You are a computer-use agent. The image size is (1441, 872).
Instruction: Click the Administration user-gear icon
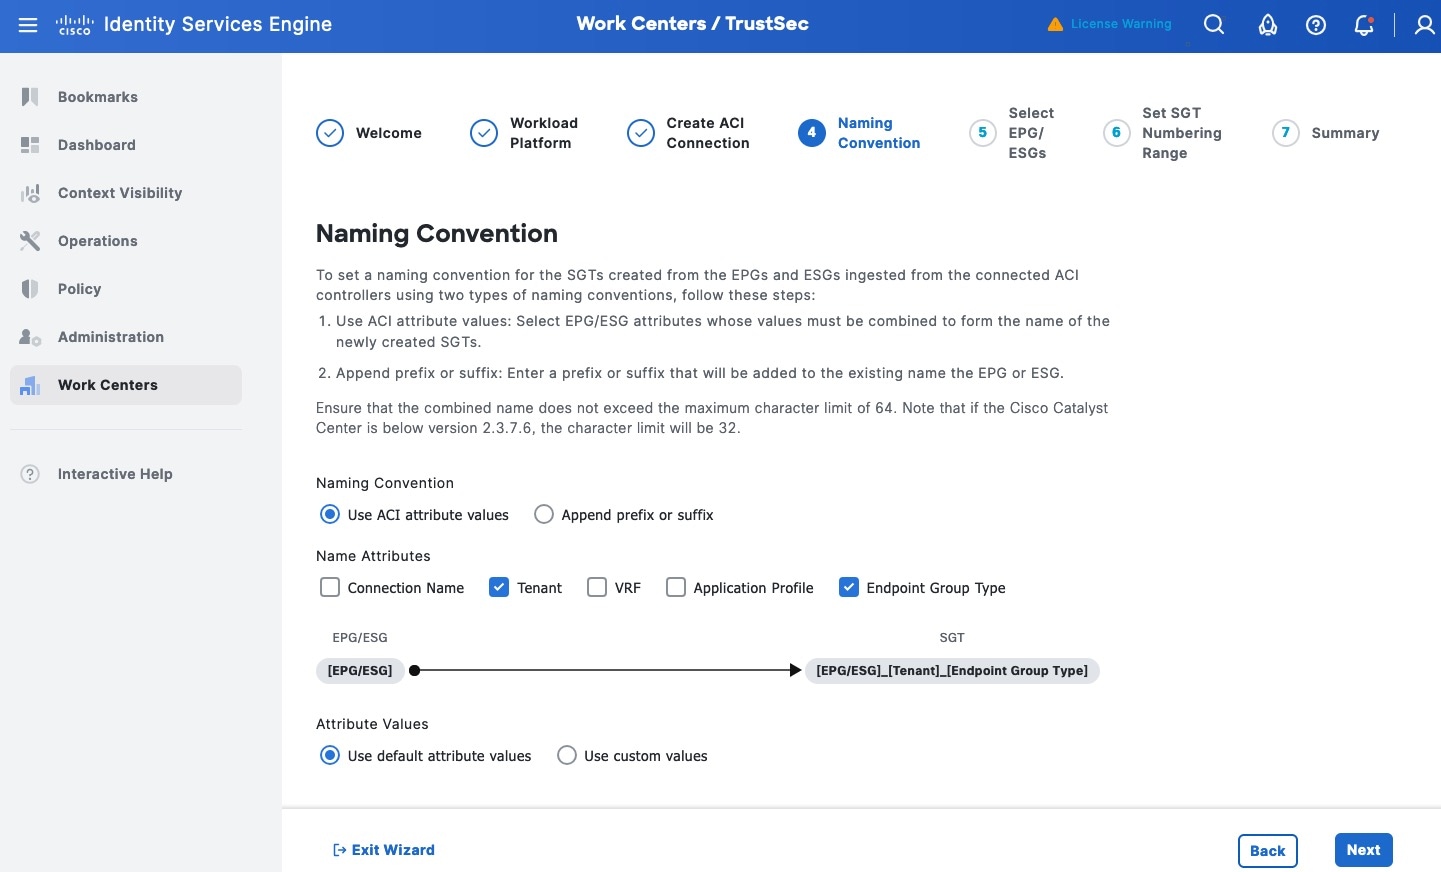coord(30,337)
